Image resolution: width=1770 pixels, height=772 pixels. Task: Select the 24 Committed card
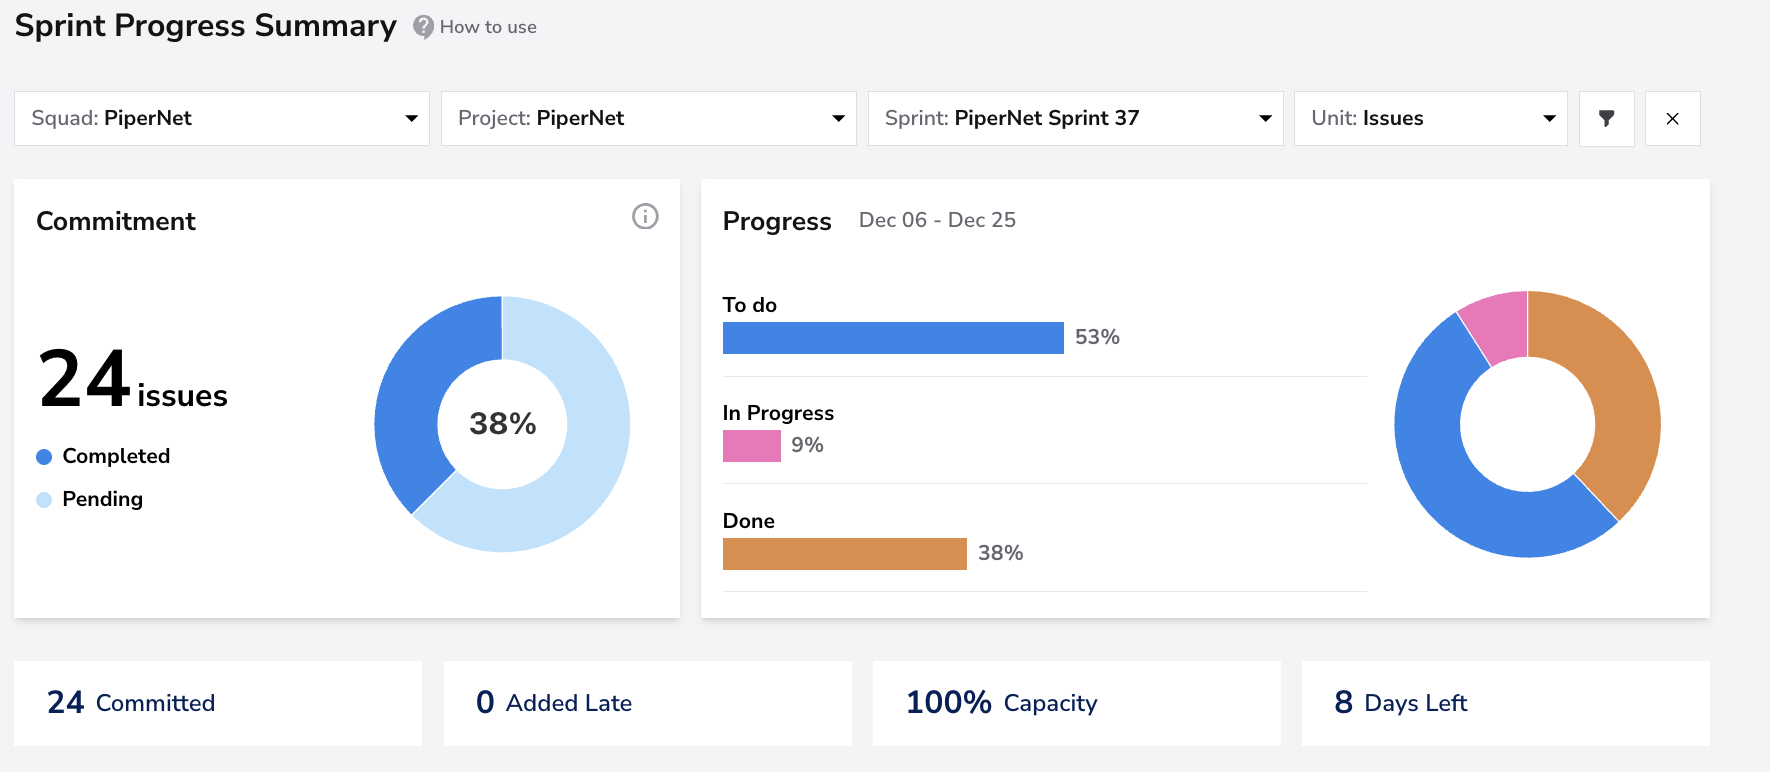point(218,703)
